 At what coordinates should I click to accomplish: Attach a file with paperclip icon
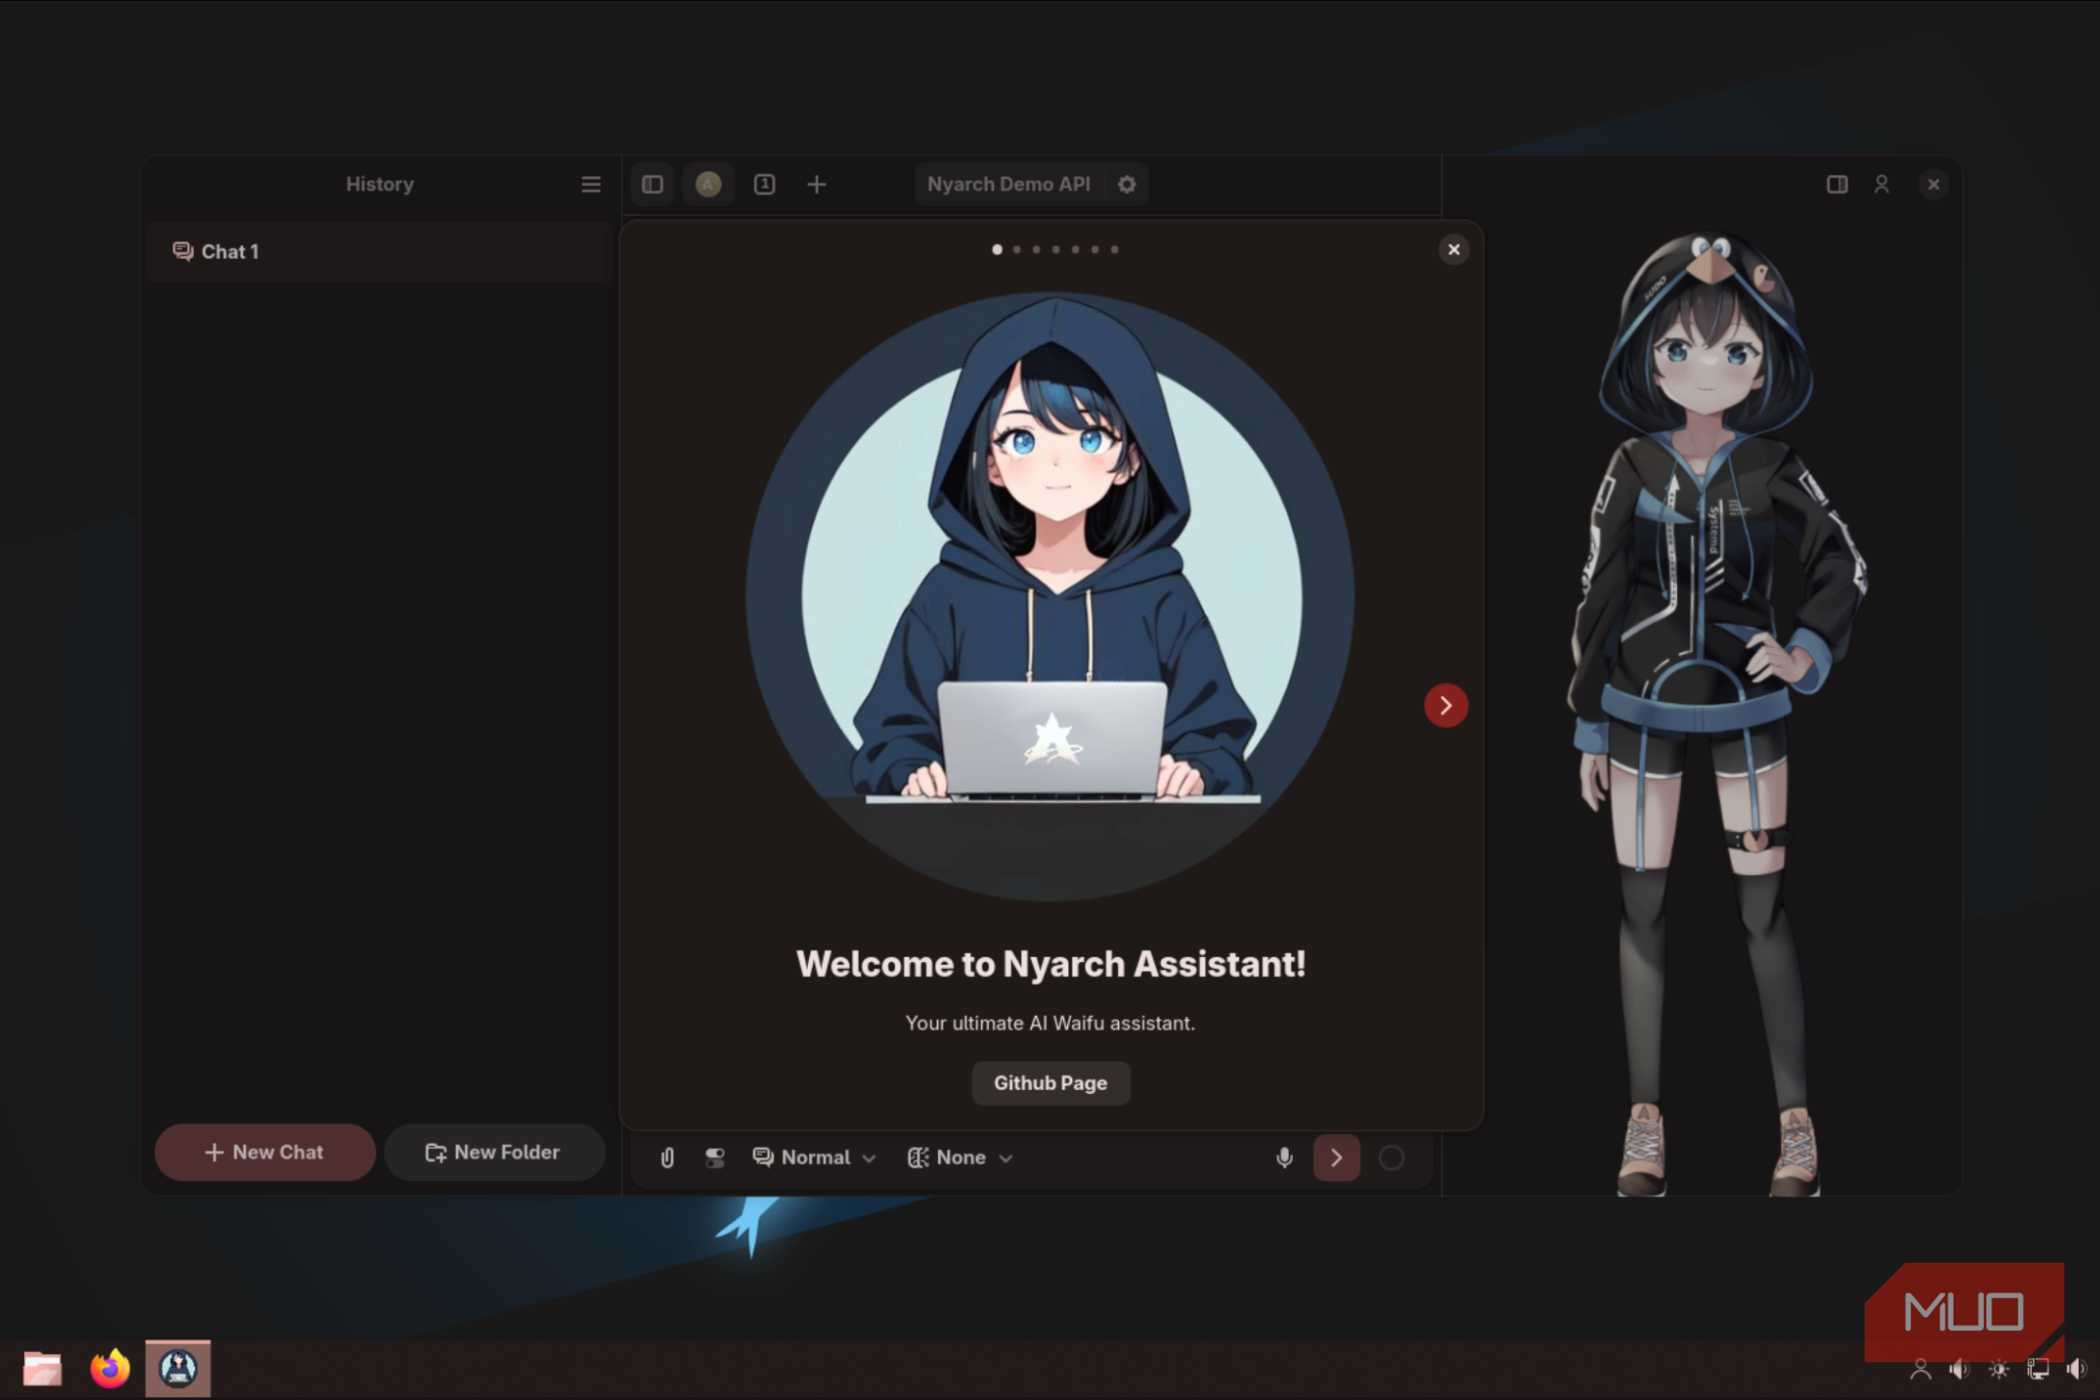pyautogui.click(x=667, y=1157)
